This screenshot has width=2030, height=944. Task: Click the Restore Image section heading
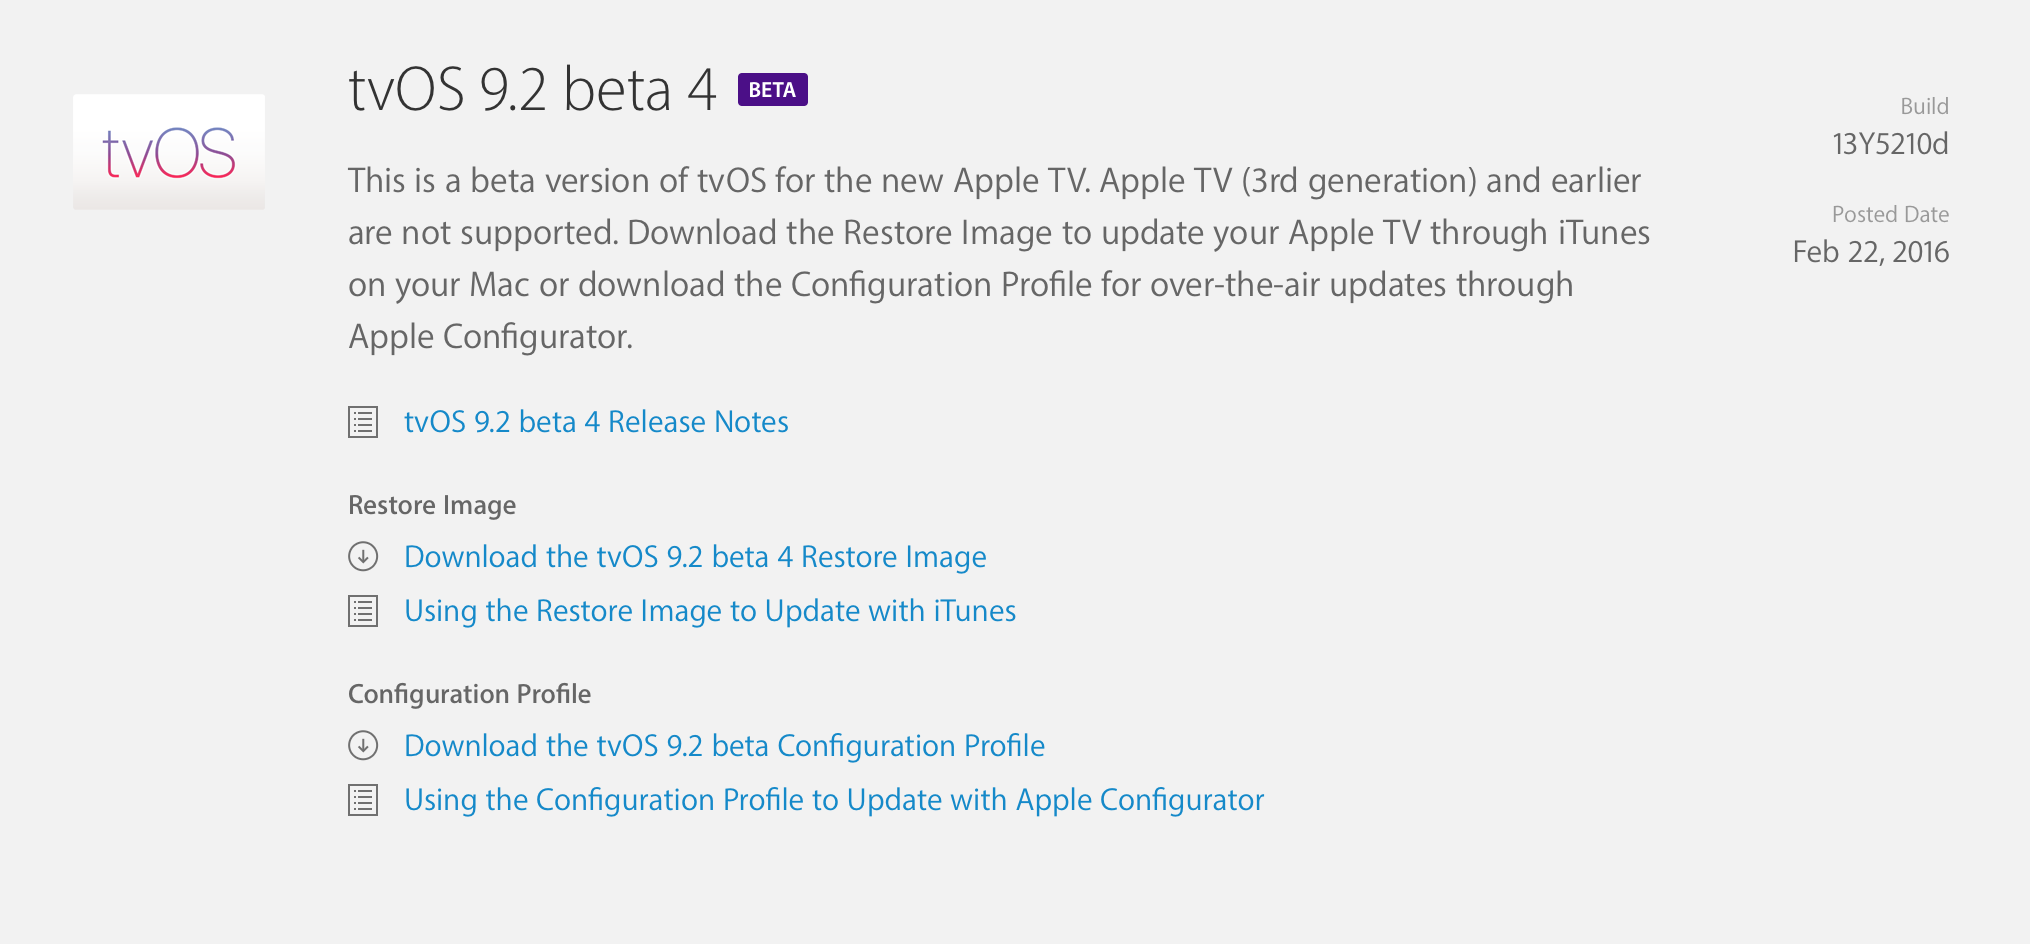tap(432, 505)
